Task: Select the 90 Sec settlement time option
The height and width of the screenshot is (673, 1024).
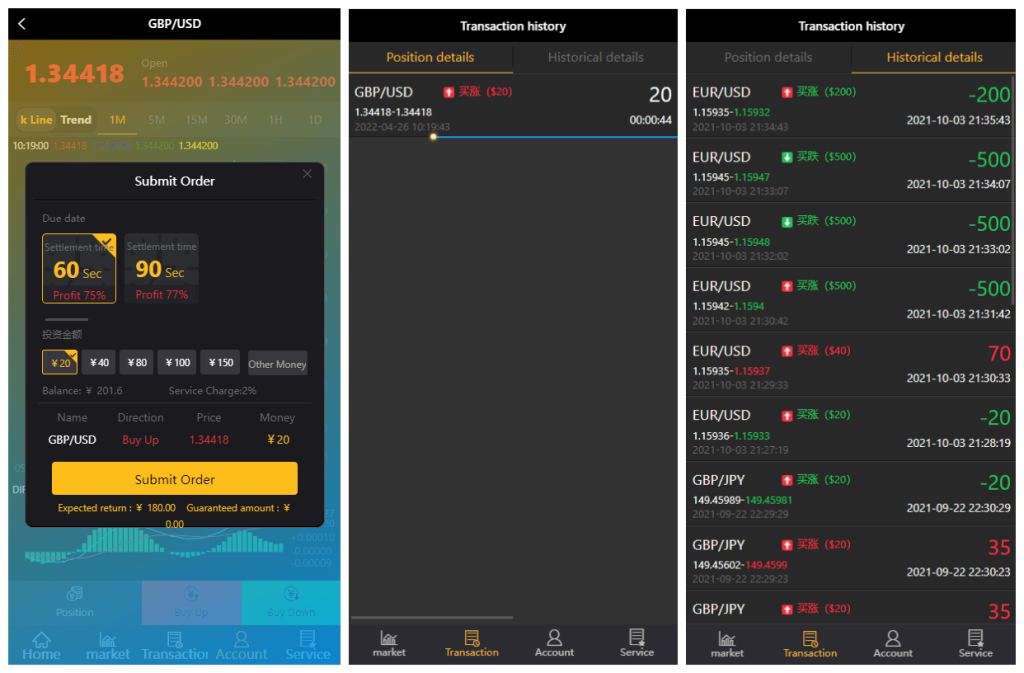Action: [161, 269]
